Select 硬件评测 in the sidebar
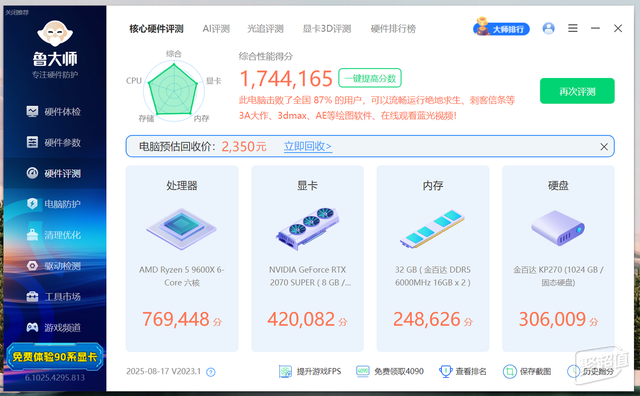The width and height of the screenshot is (640, 396). 54,173
